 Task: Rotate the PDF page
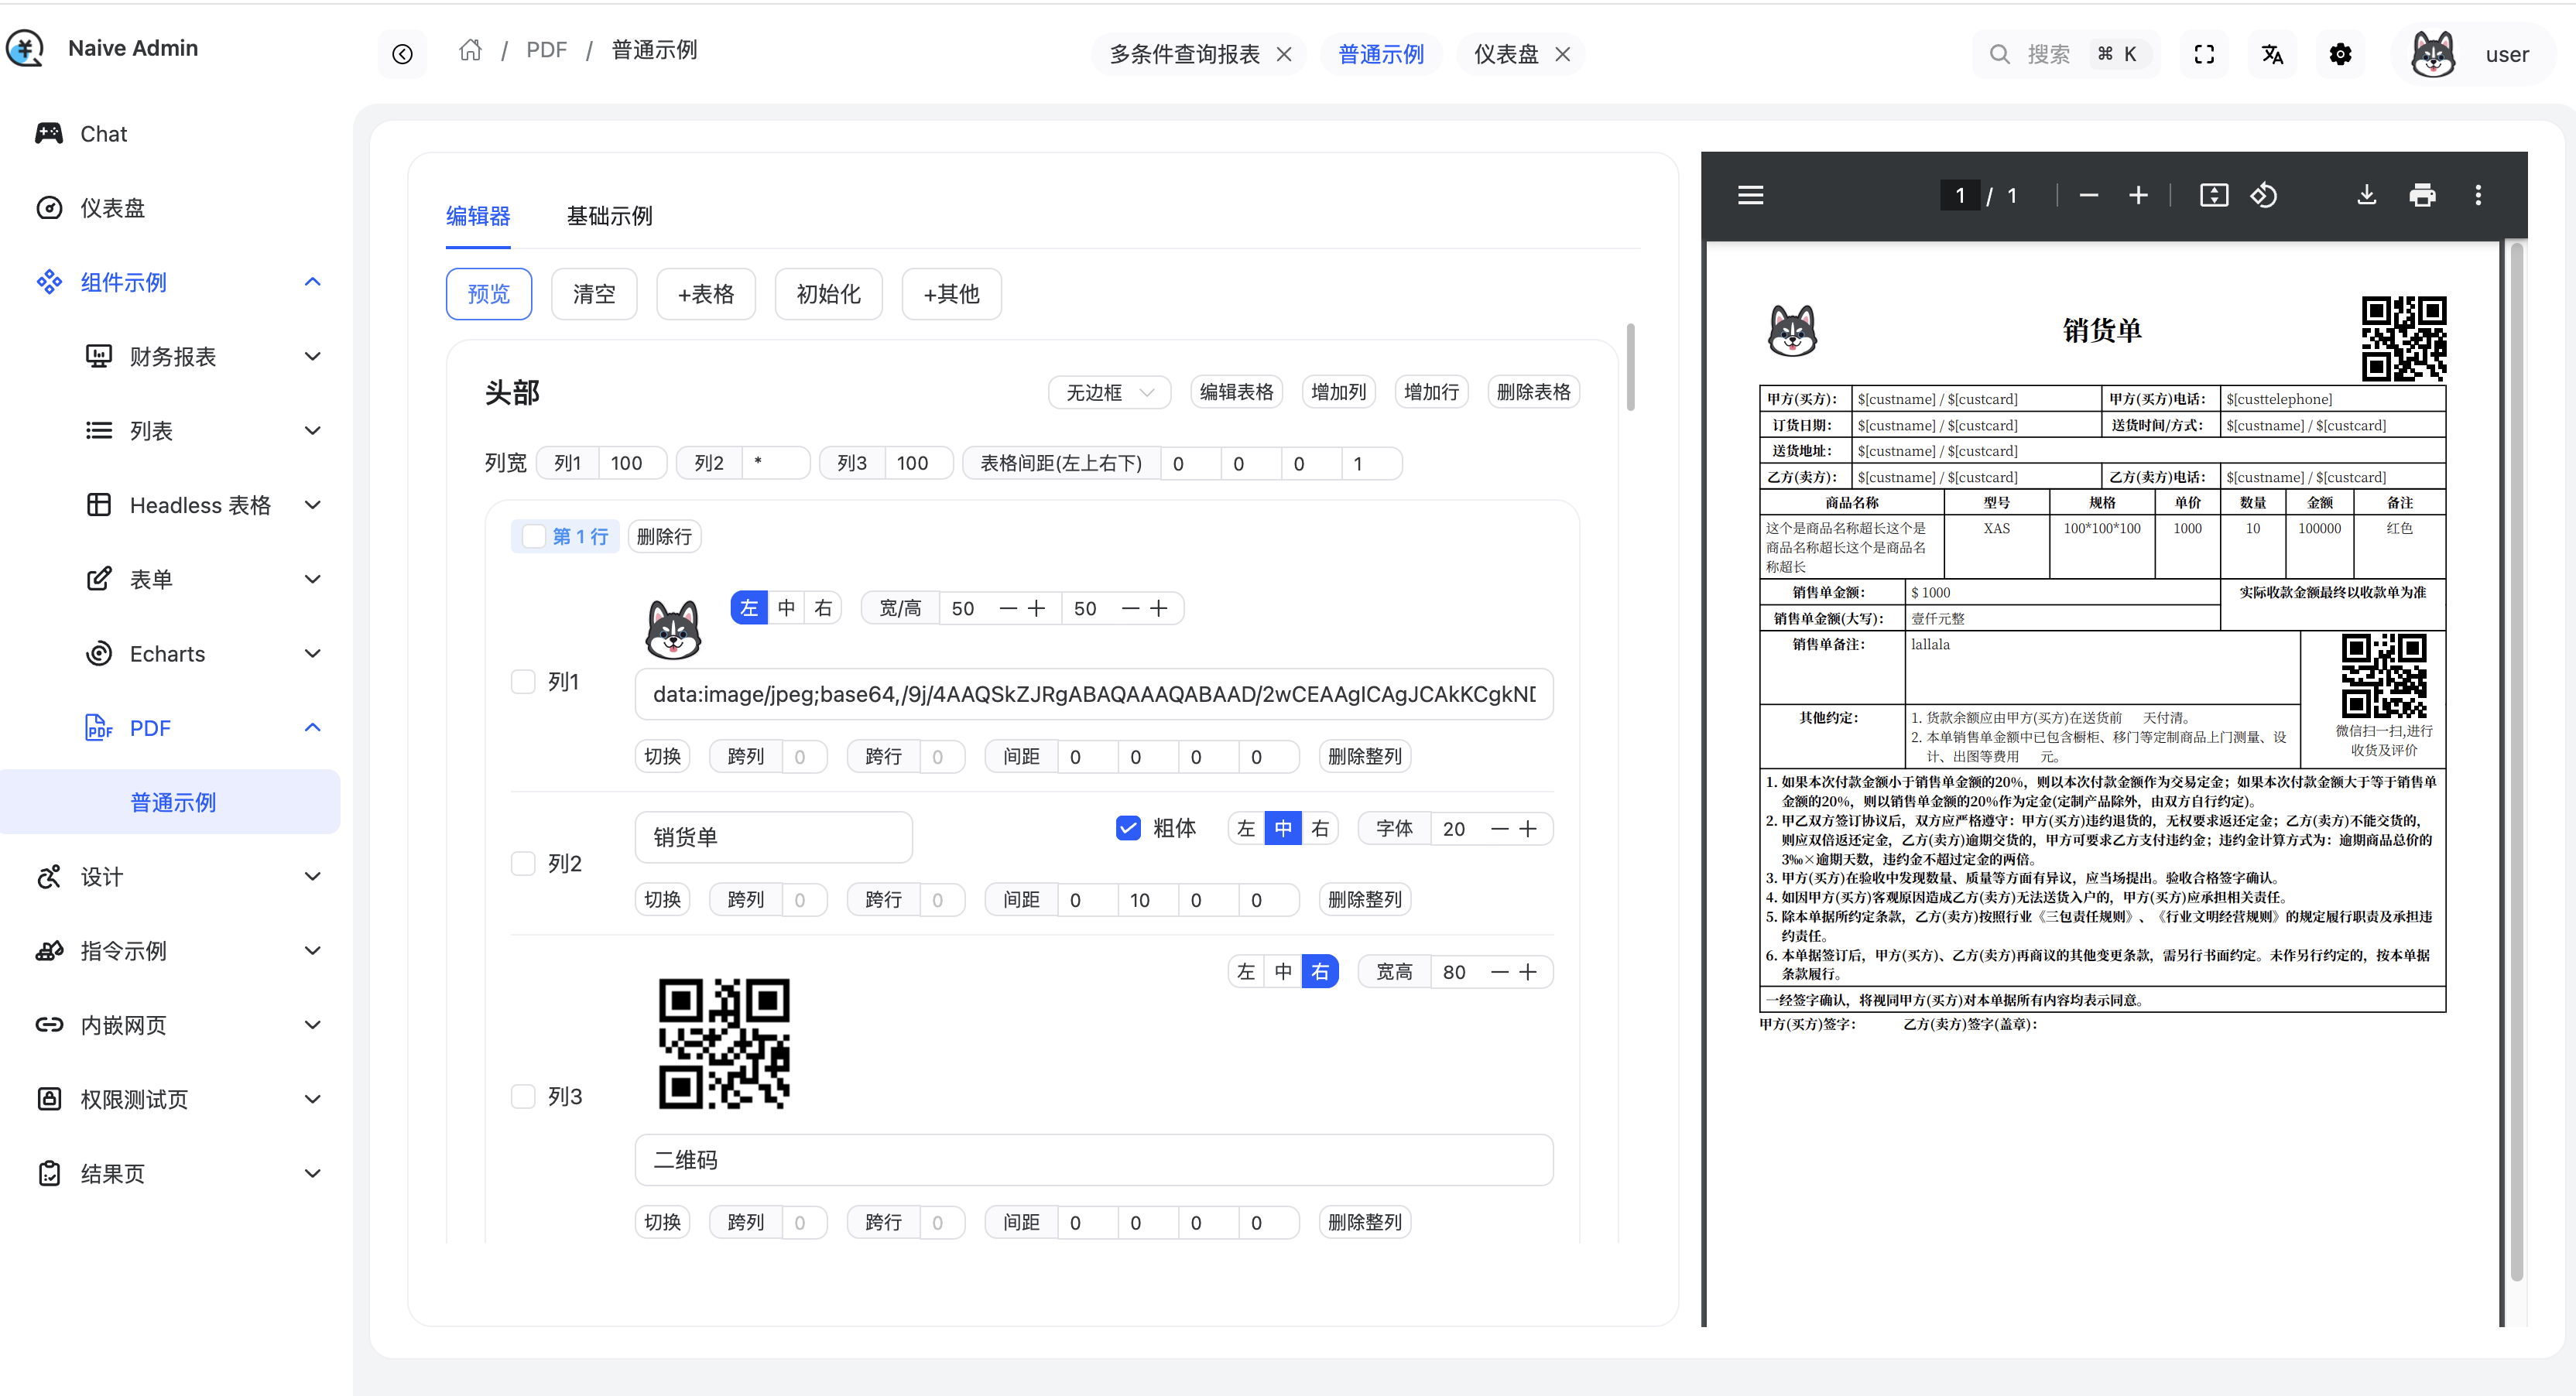2264,195
